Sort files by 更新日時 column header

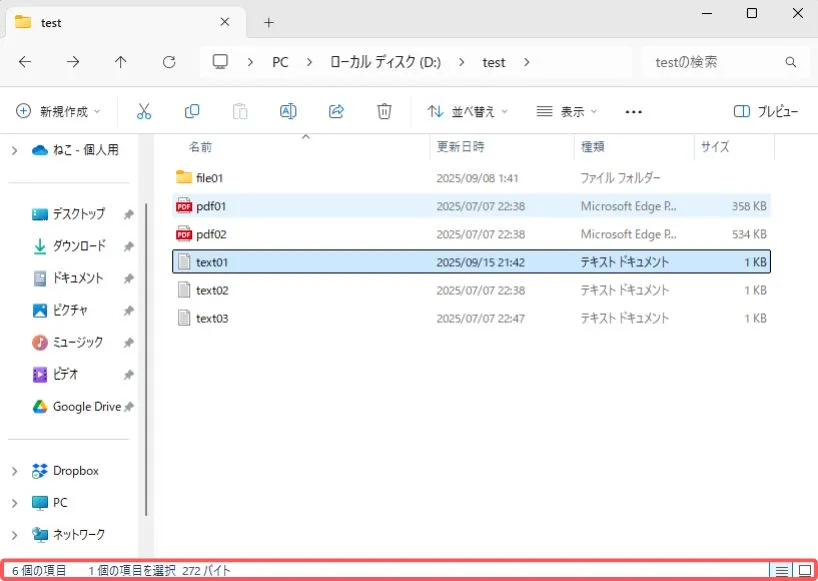pos(461,147)
